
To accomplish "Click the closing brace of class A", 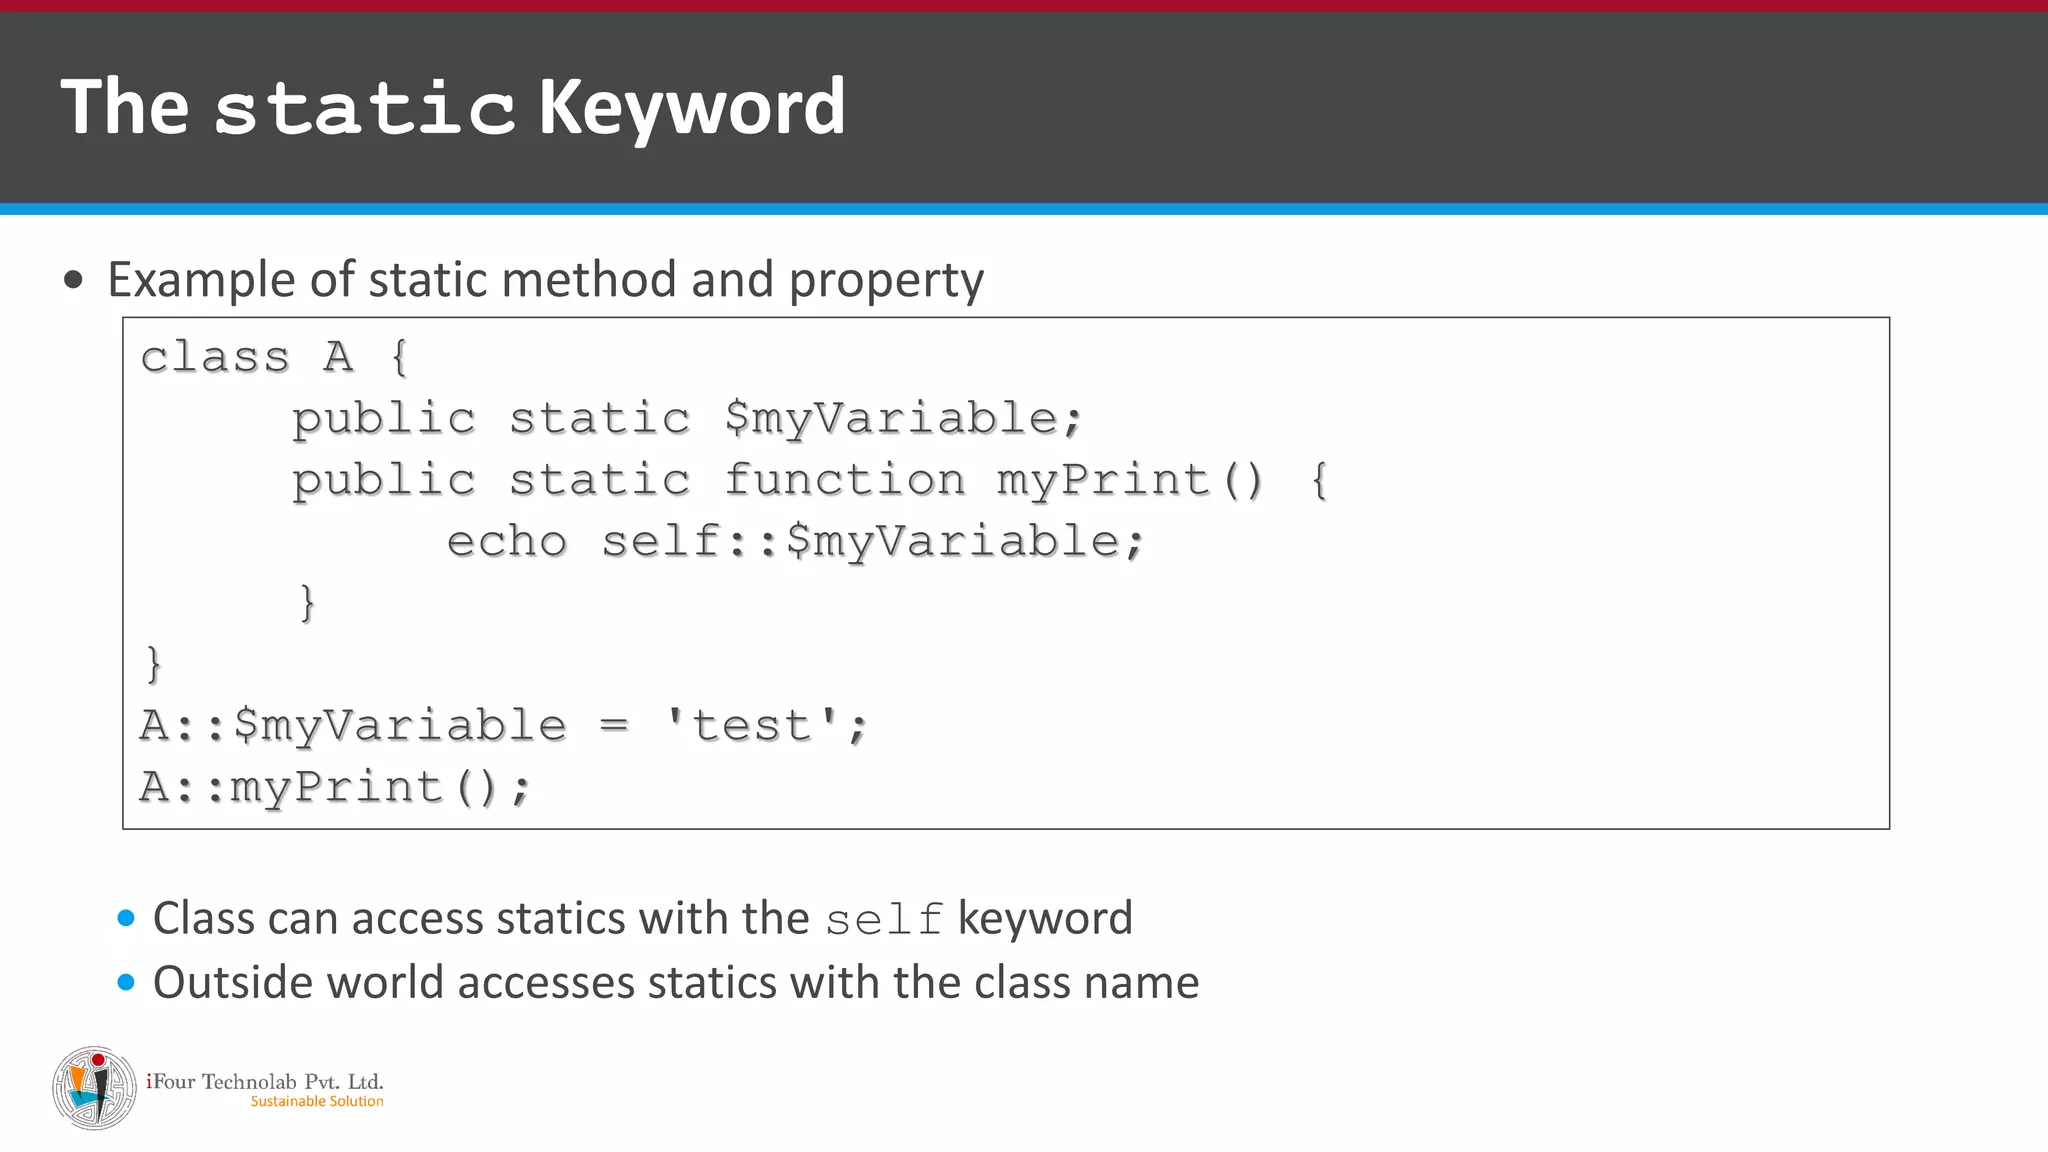I will pyautogui.click(x=153, y=664).
